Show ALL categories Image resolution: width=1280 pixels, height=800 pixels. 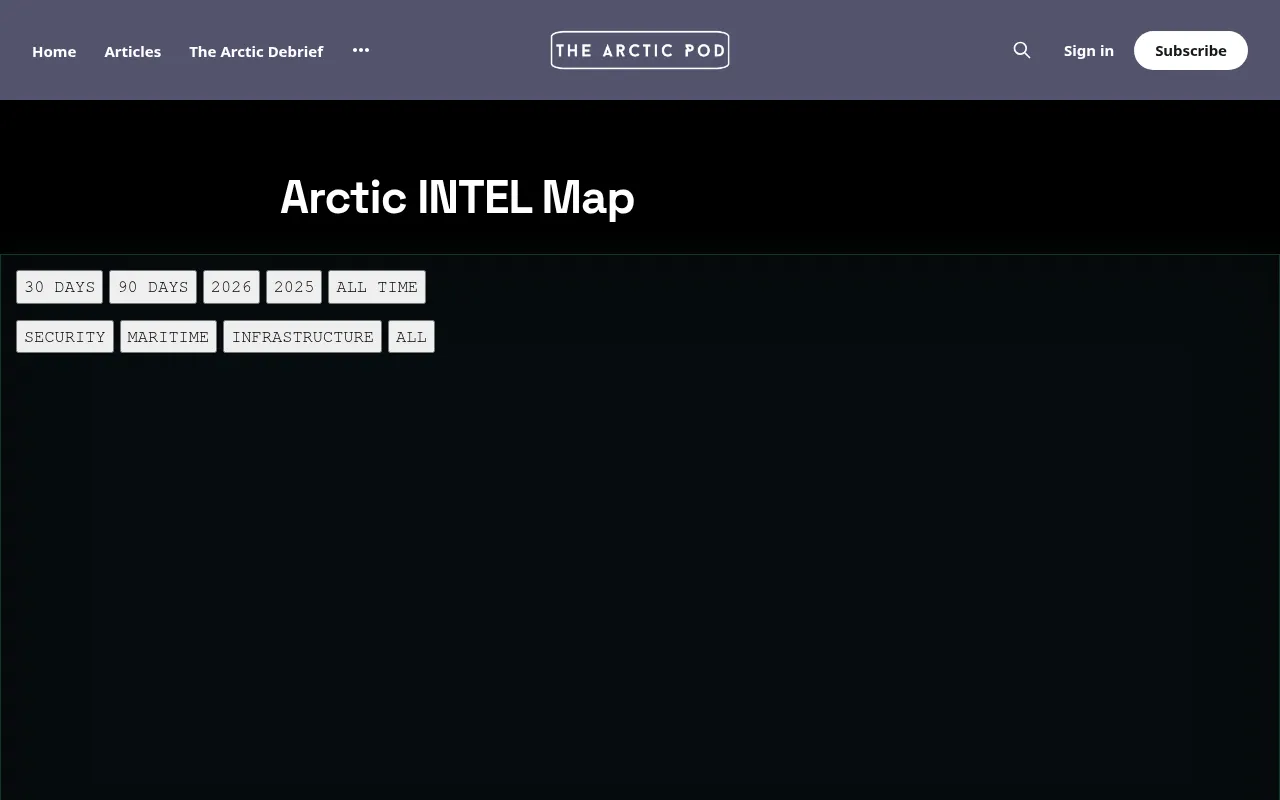pyautogui.click(x=411, y=337)
